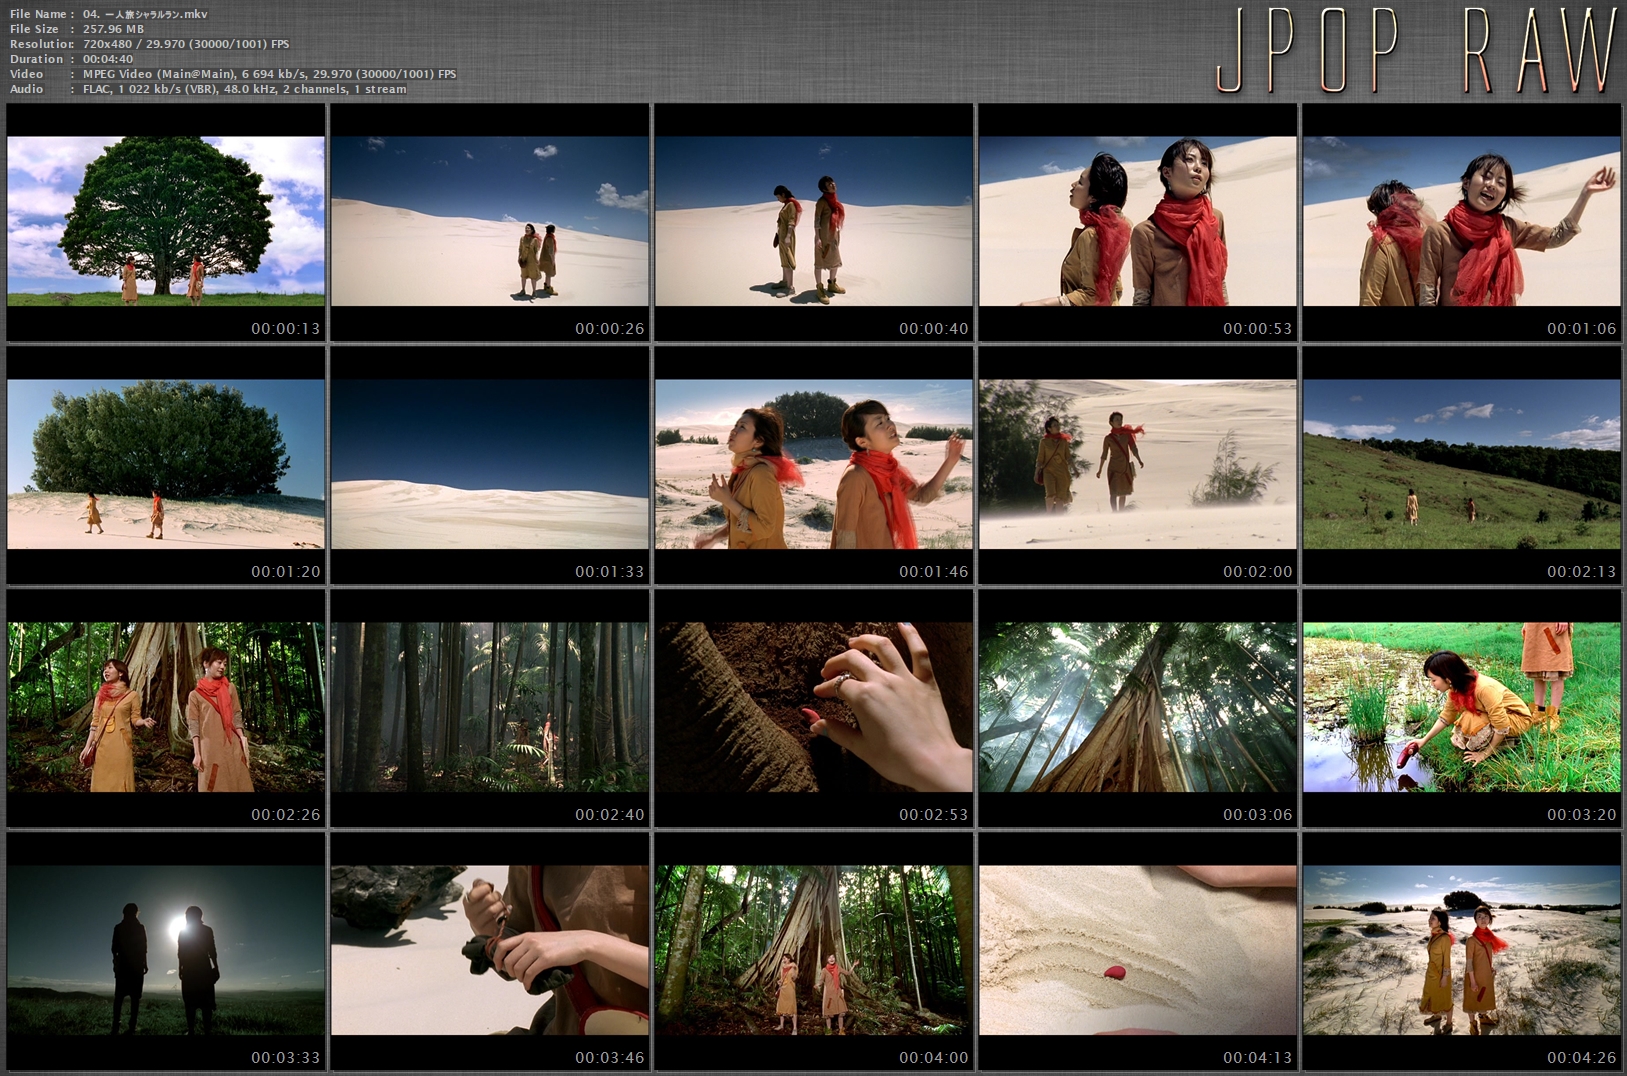Click the 'File Name' label
This screenshot has width=1627, height=1076.
pyautogui.click(x=39, y=14)
